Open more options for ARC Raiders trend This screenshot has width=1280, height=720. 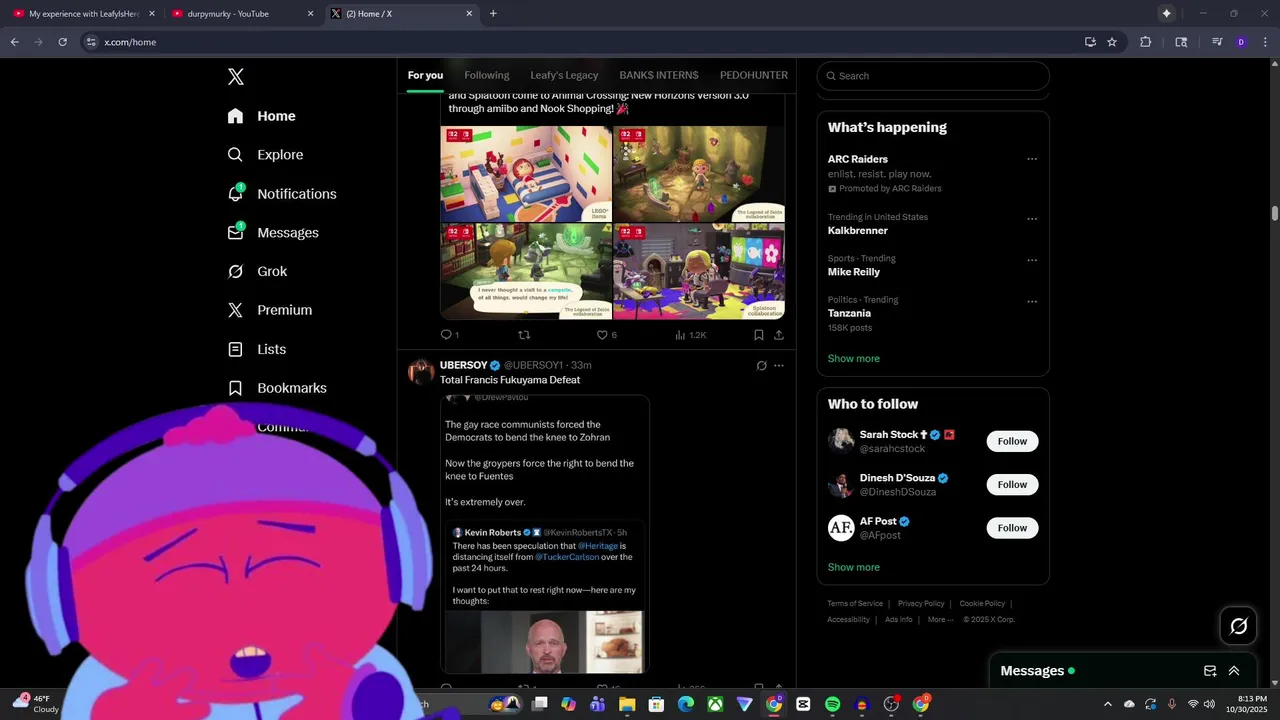point(1032,159)
